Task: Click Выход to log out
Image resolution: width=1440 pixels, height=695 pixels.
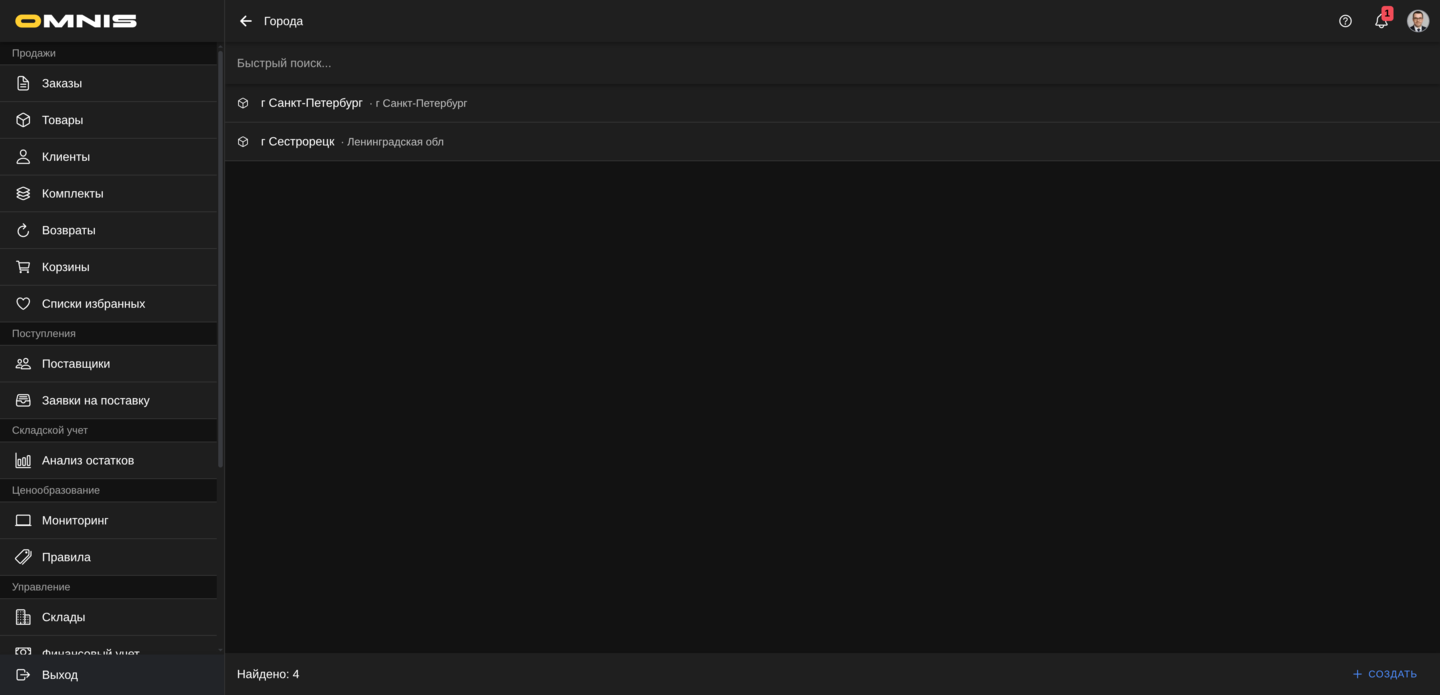Action: 60,675
